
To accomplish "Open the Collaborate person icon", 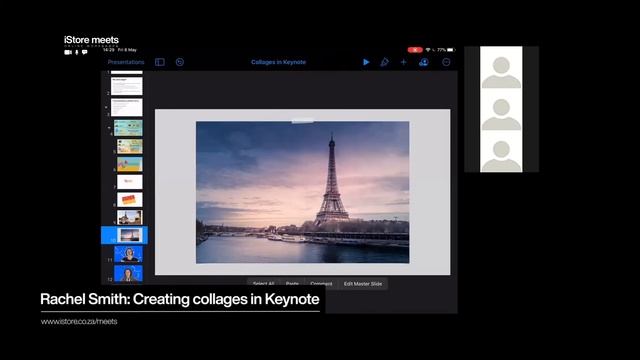I will click(424, 62).
